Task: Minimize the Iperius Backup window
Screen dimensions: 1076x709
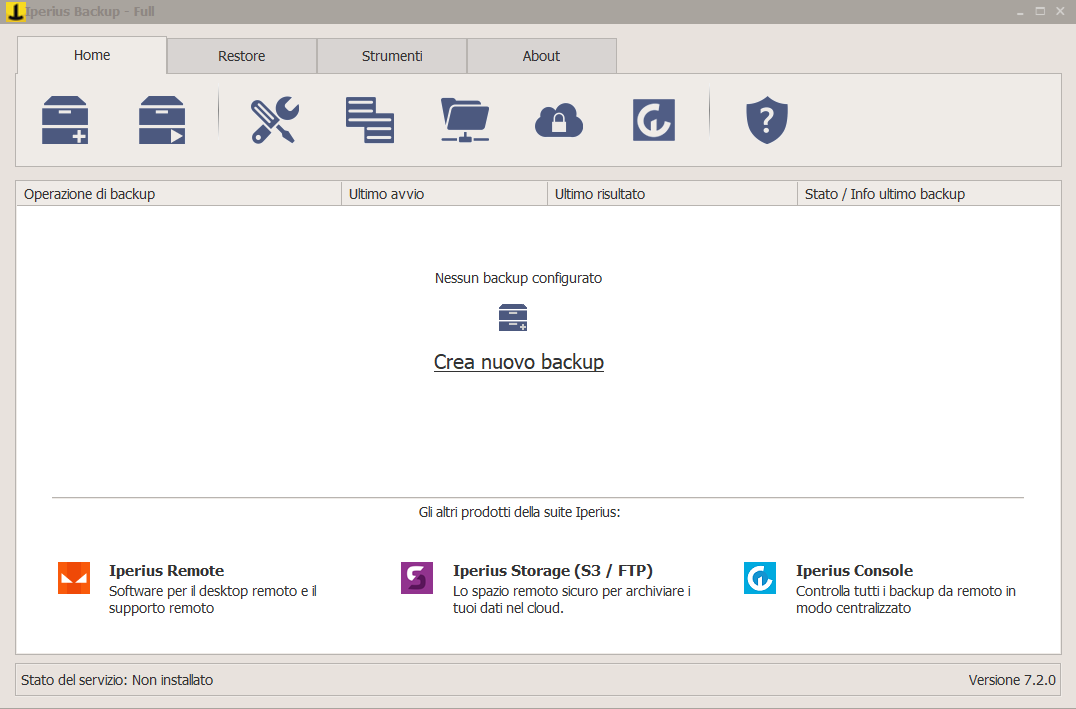Action: click(1020, 12)
